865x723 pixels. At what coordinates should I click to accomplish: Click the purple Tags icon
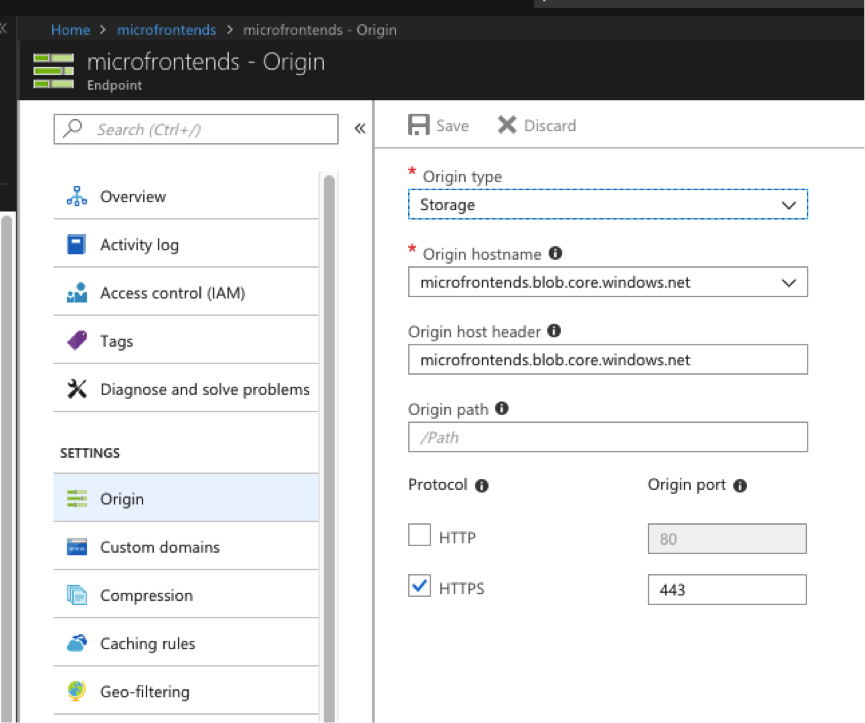(x=77, y=341)
